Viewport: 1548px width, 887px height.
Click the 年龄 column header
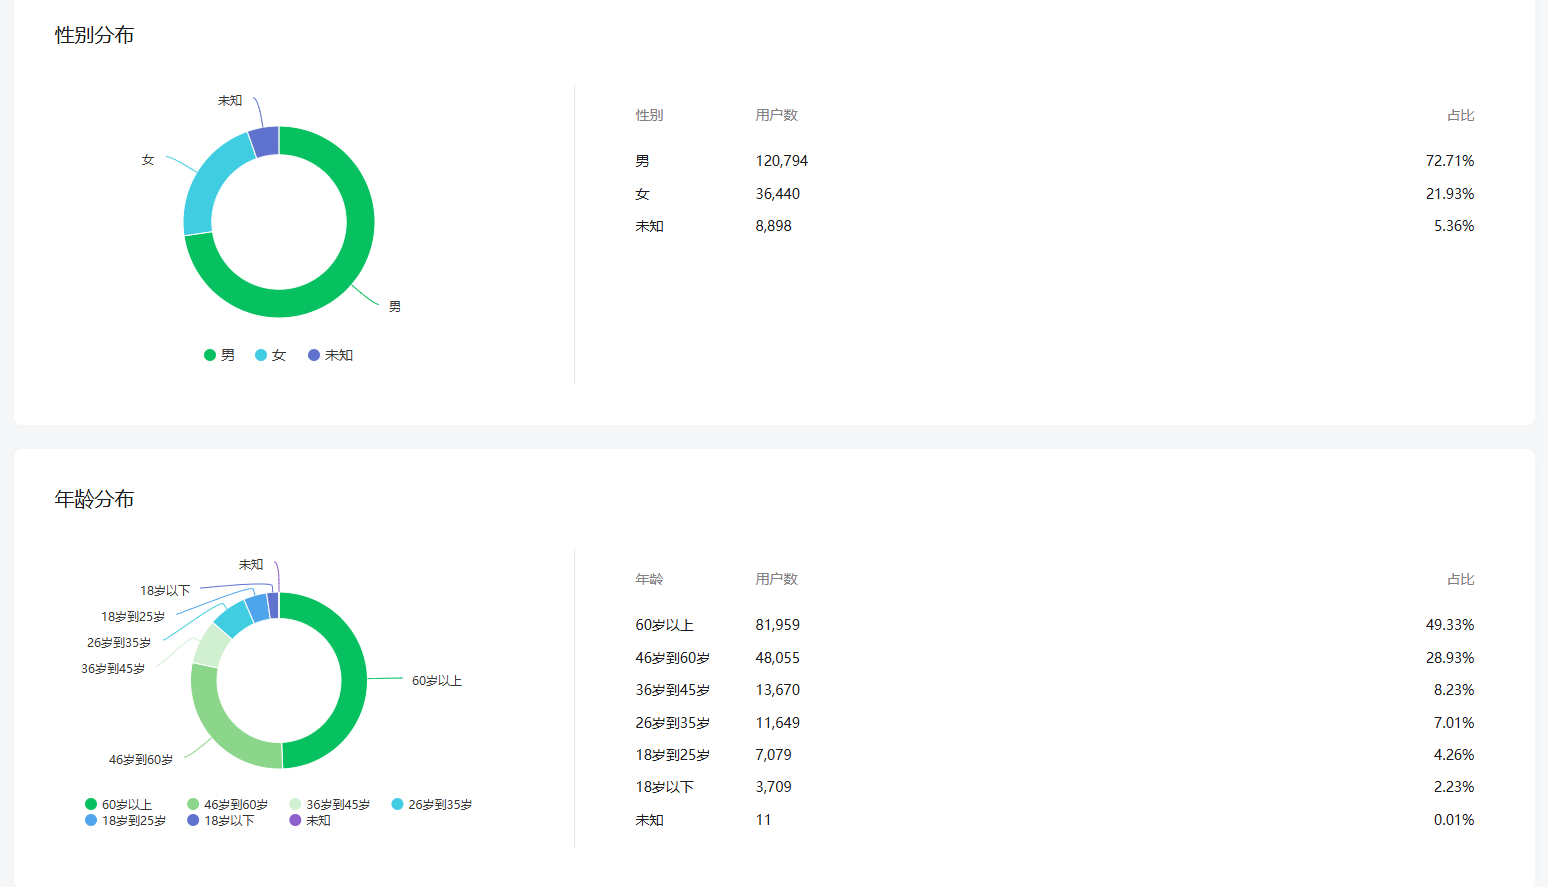click(x=649, y=579)
